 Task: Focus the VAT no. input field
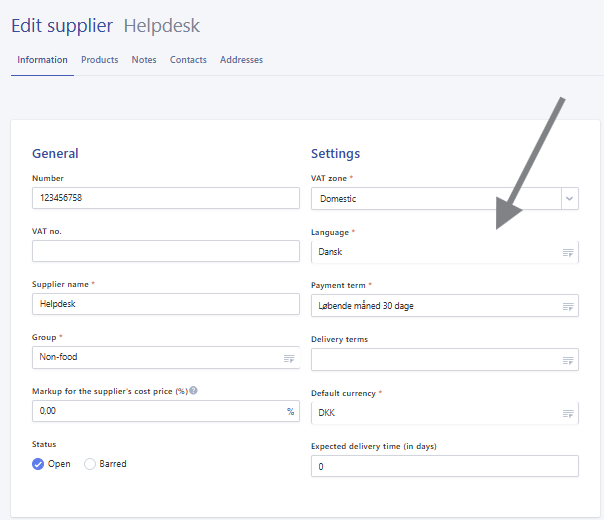165,251
